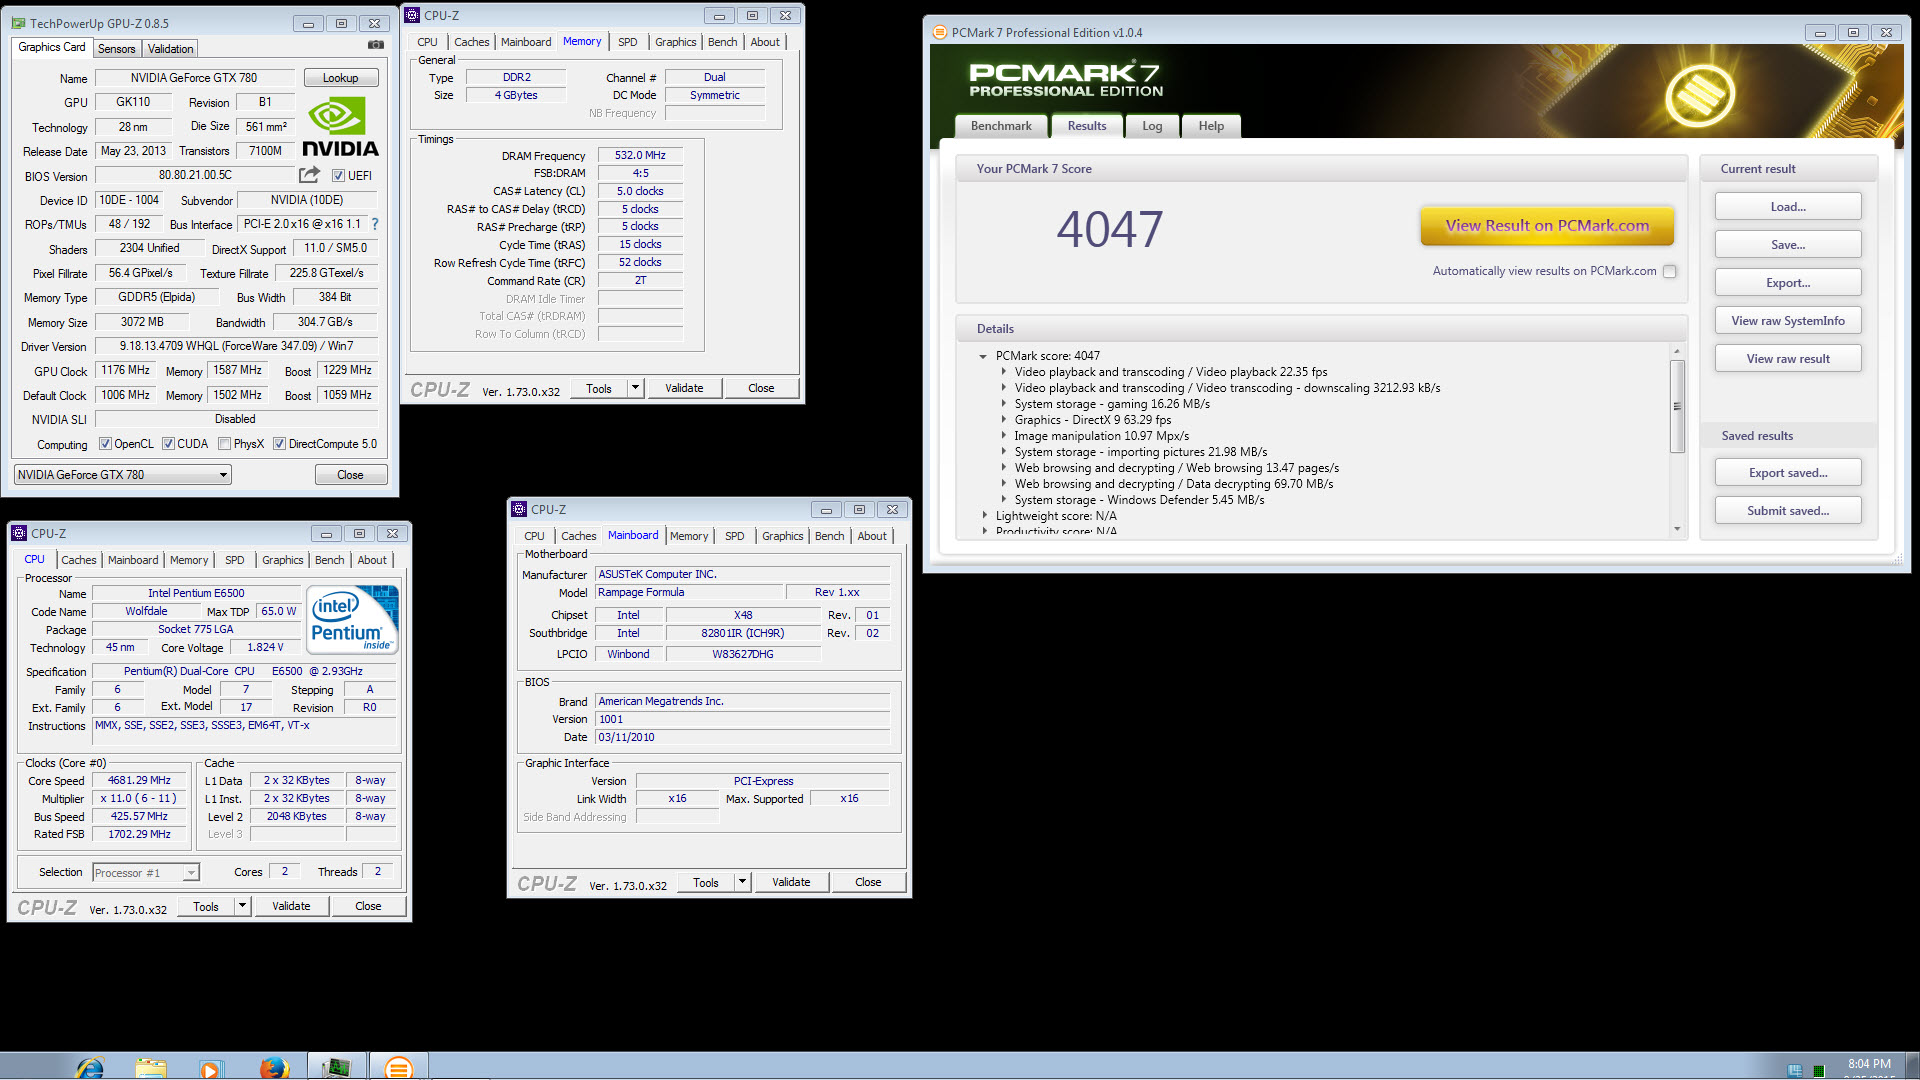Expand the Lightweight score N/A node
Screen dimensions: 1920x1080
(x=984, y=516)
